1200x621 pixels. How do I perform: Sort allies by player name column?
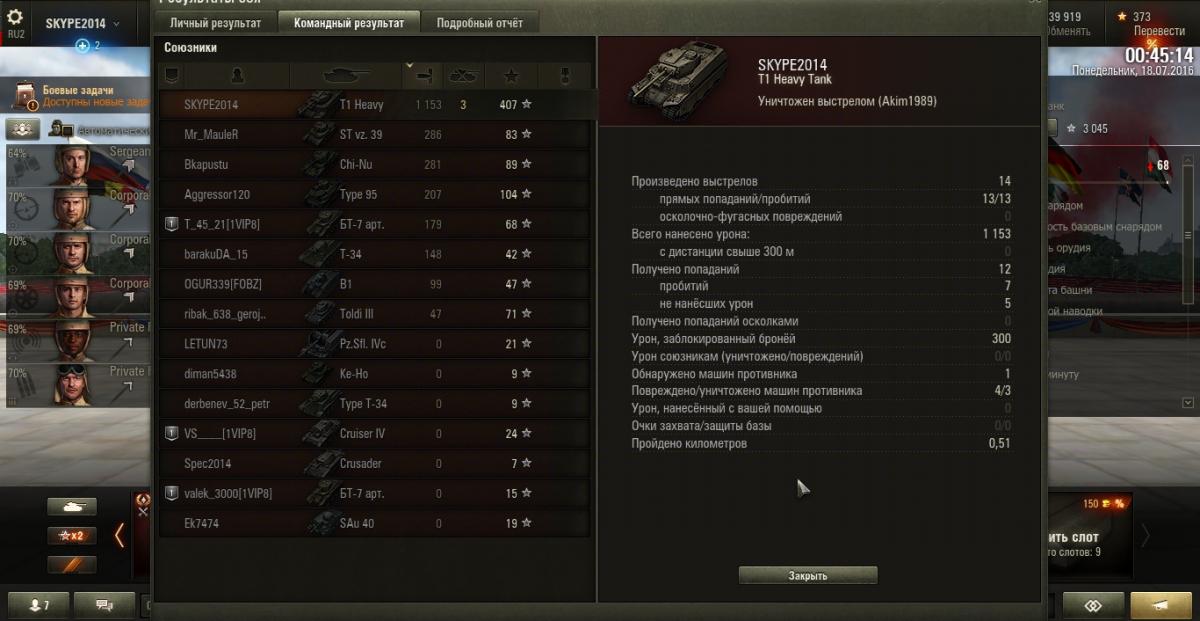[x=237, y=75]
